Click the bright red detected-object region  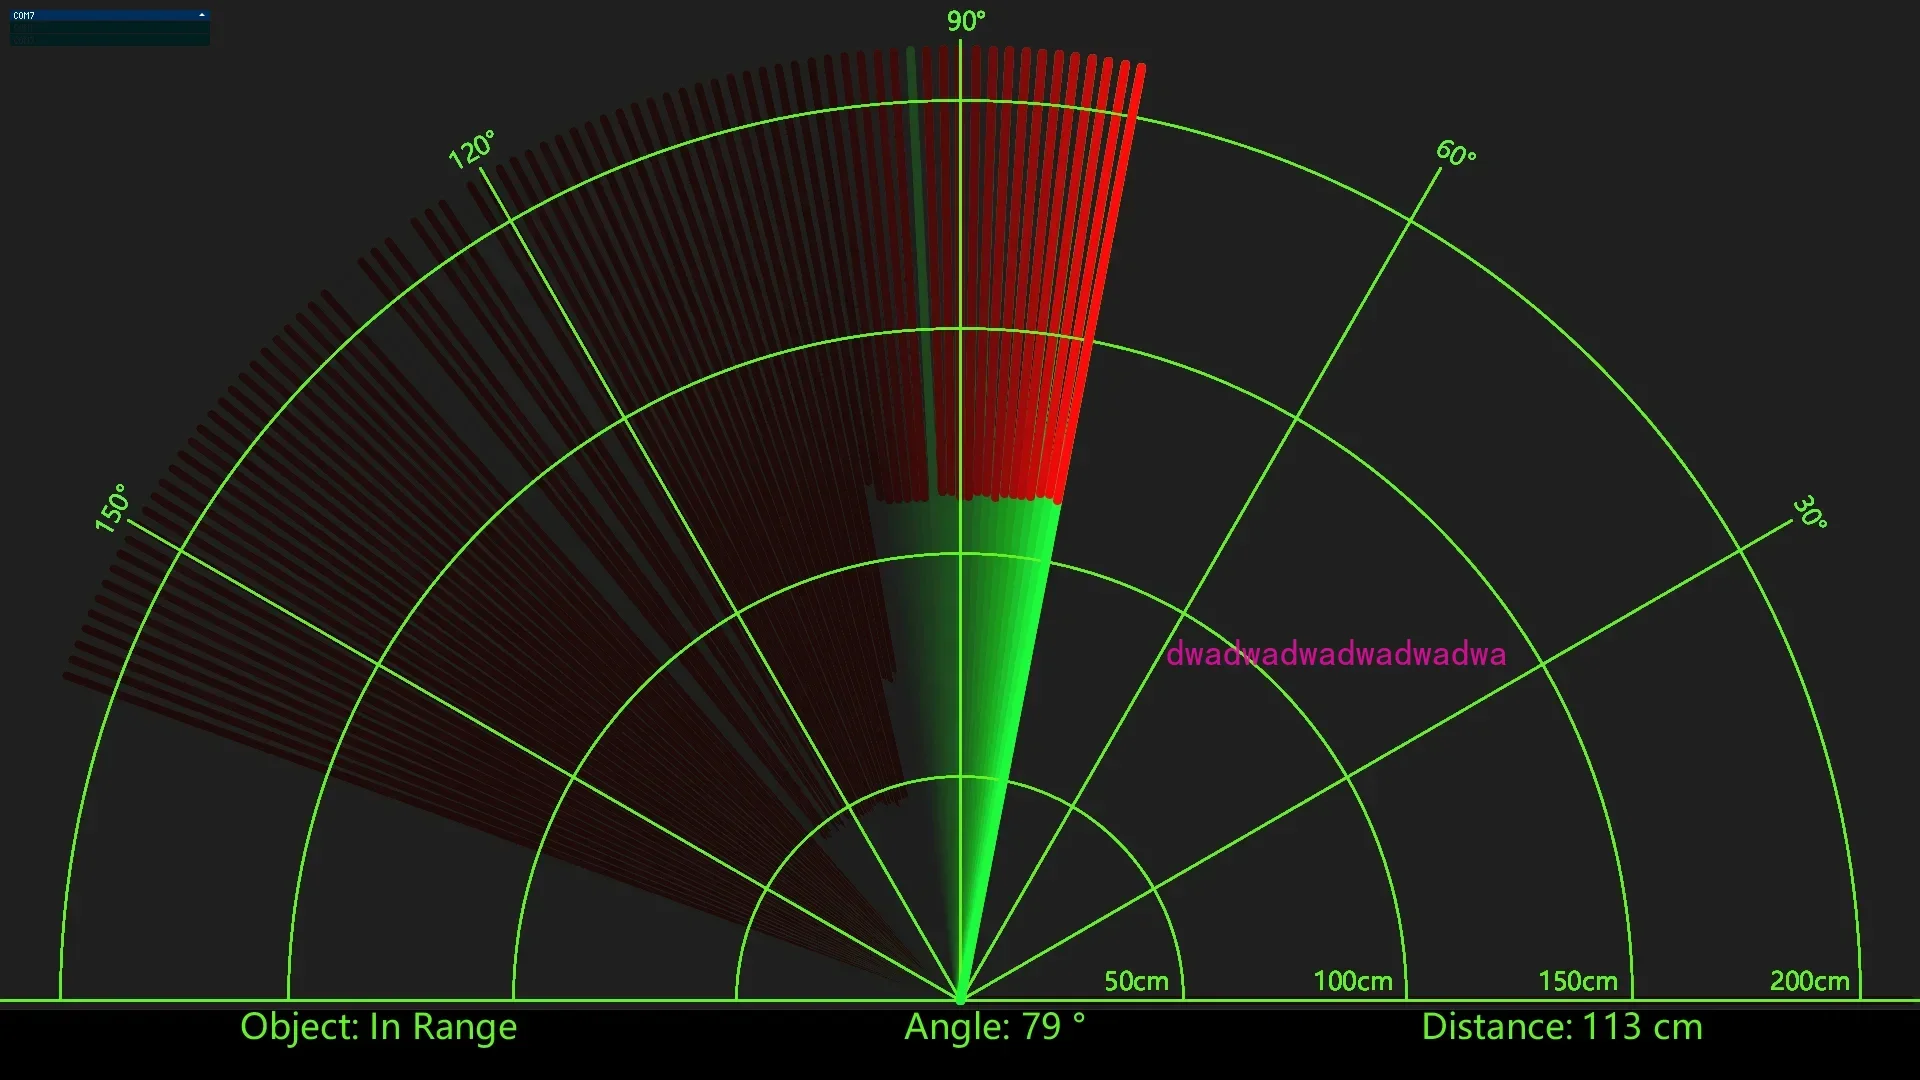[1070, 300]
